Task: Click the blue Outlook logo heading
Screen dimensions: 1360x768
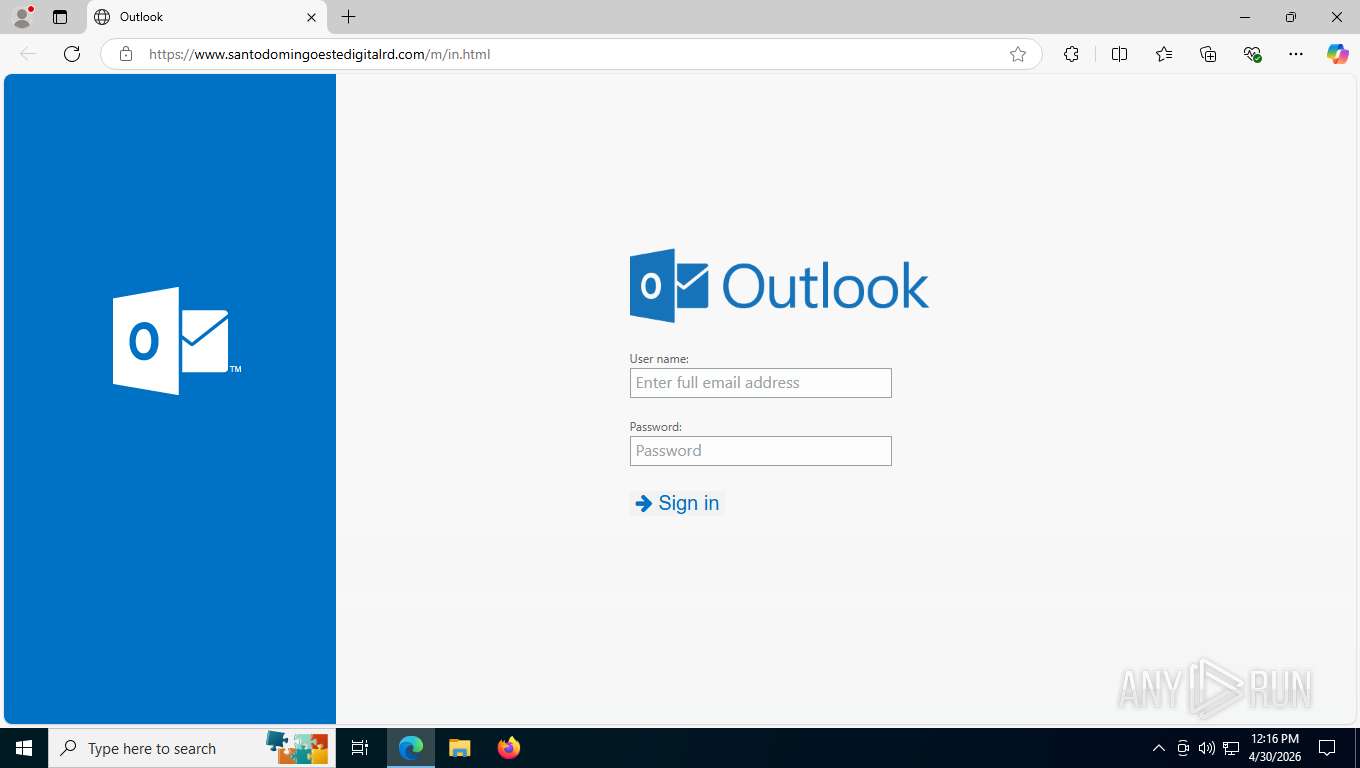Action: point(779,286)
